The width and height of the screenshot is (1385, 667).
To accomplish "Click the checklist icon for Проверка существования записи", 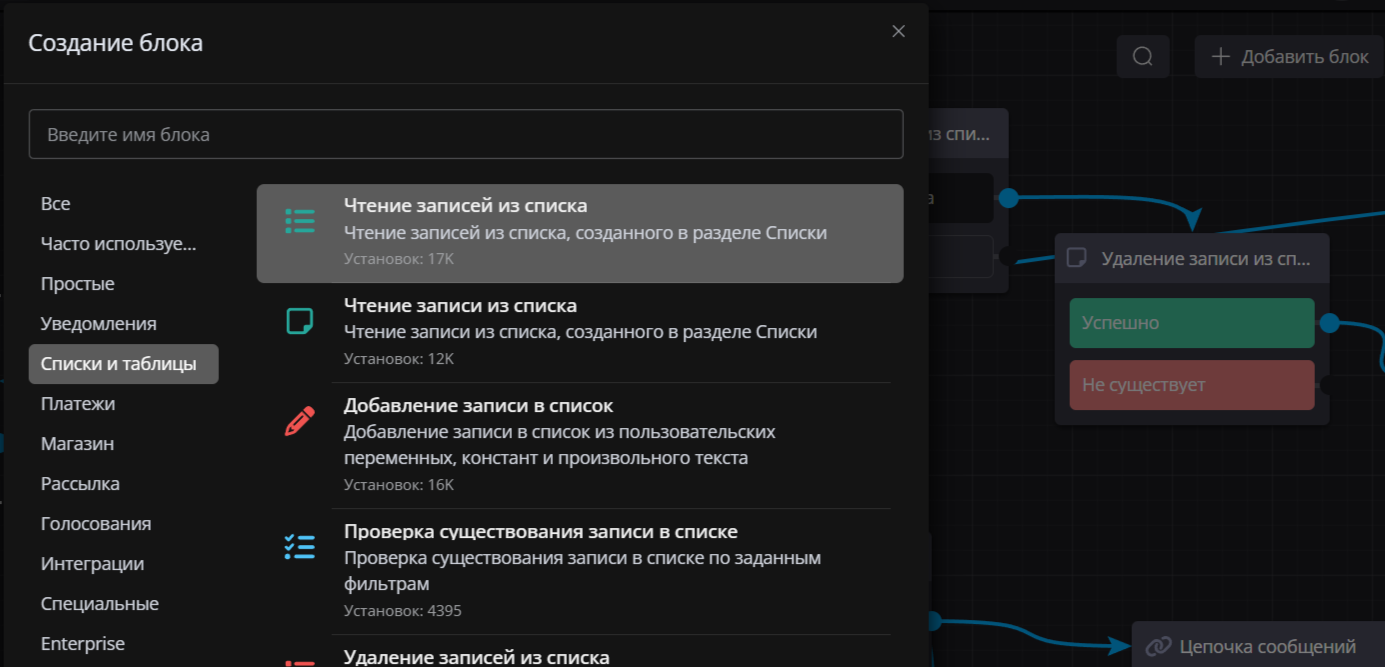I will [x=299, y=546].
